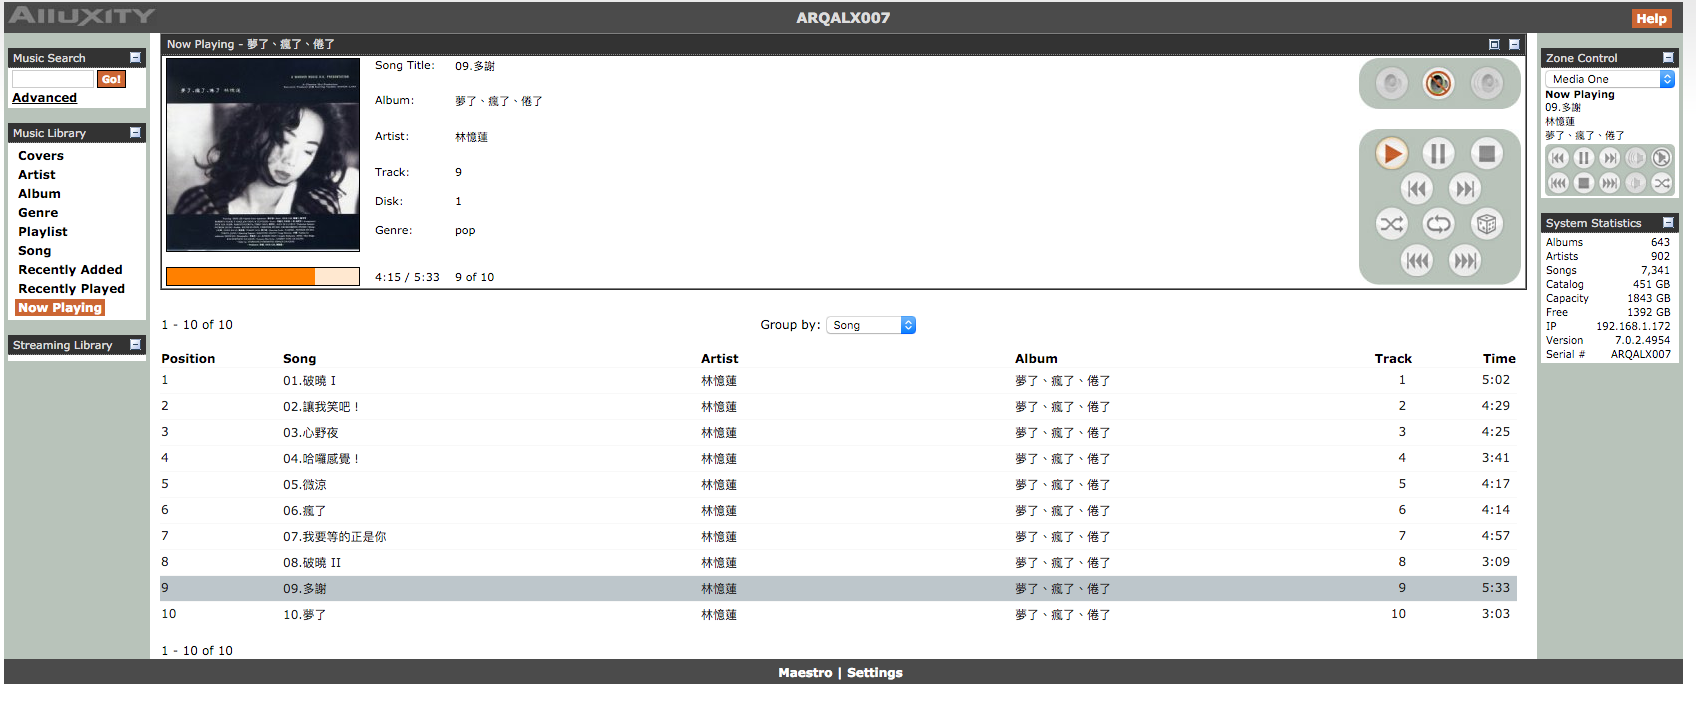The width and height of the screenshot is (1696, 705).
Task: Open the Group by Song dropdown
Action: 870,325
